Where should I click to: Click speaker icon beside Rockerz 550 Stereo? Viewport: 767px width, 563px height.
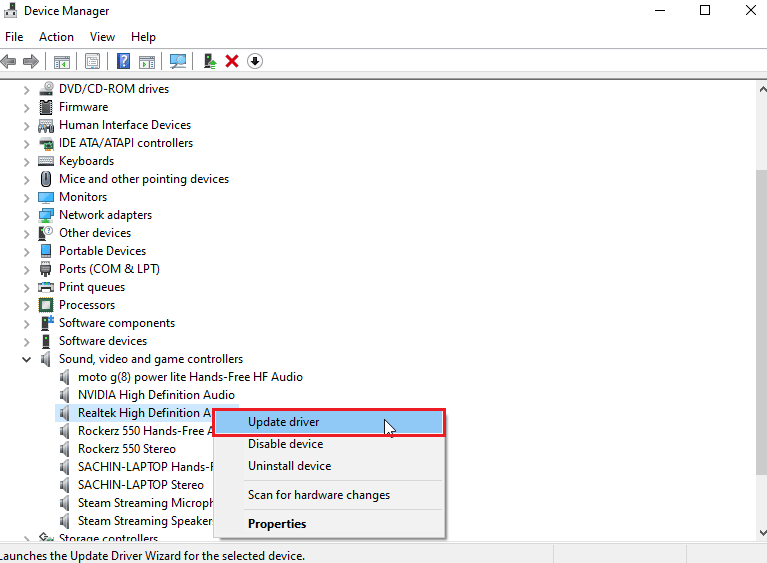click(x=65, y=449)
